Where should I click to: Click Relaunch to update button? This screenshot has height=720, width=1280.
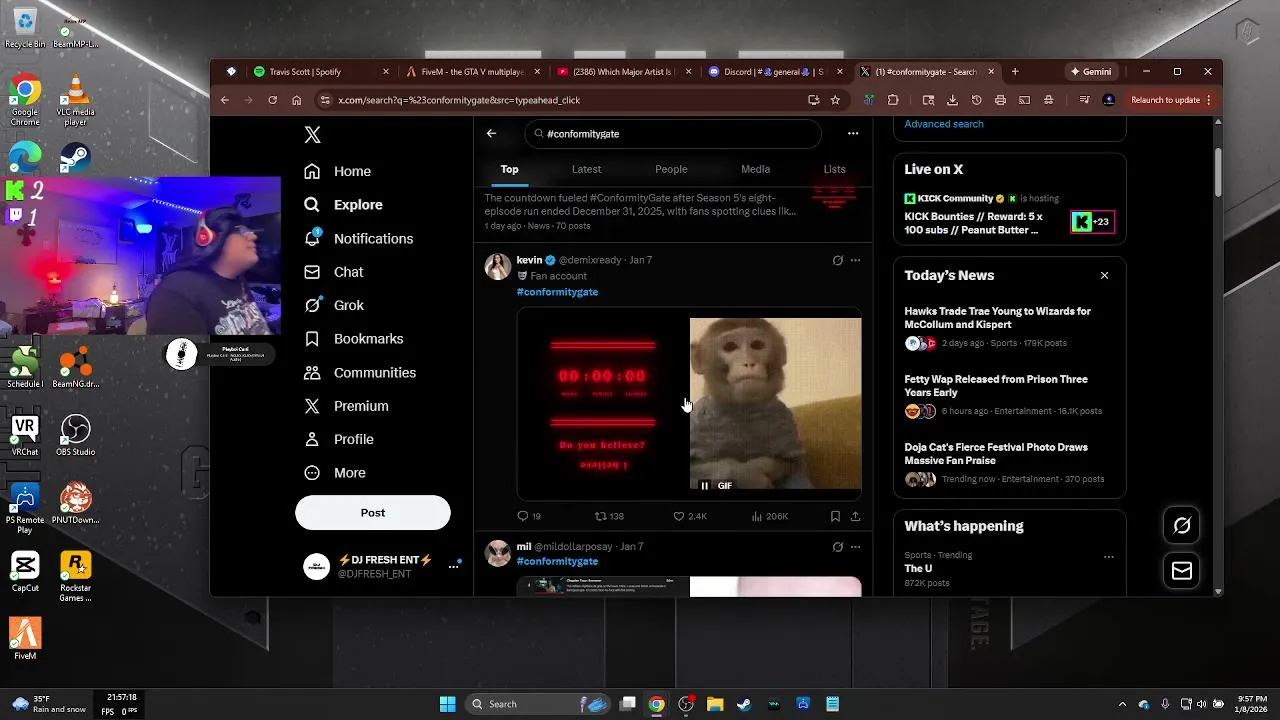pyautogui.click(x=1170, y=100)
